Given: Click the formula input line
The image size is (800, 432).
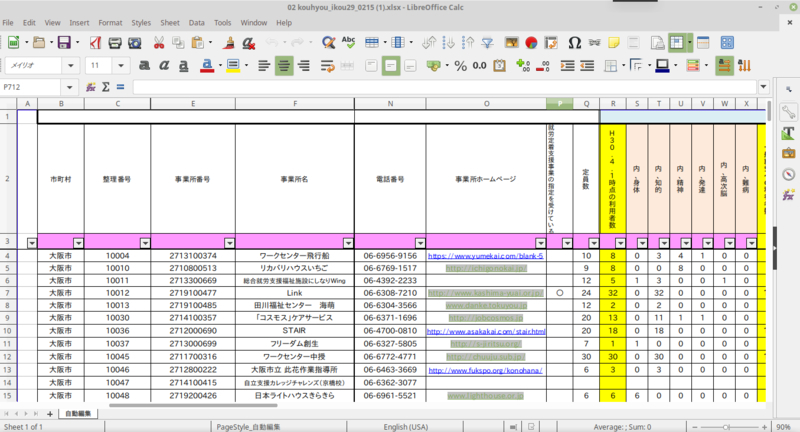Looking at the screenshot, I should tap(444, 87).
